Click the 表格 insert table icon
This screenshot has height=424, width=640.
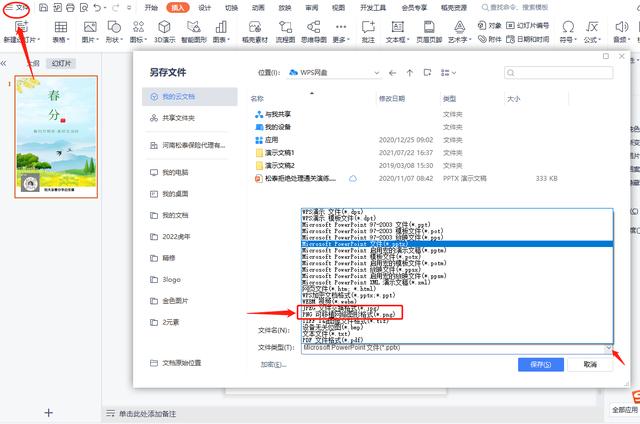[61, 27]
